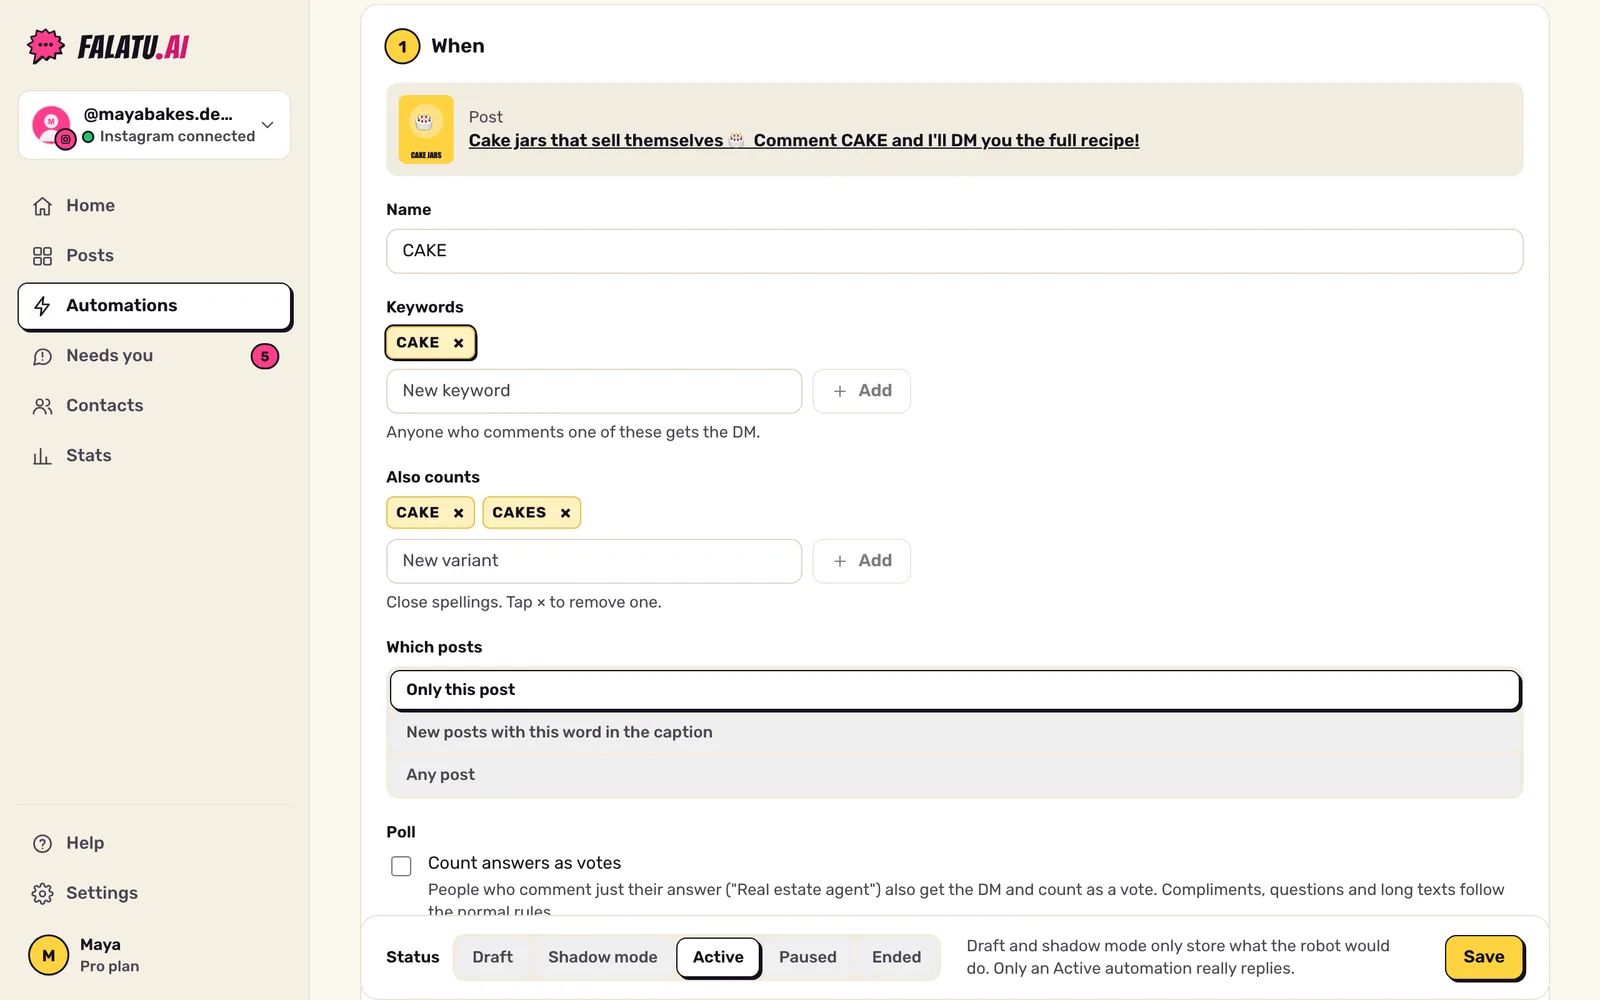Set status to Ended
This screenshot has height=1000, width=1600.
coord(897,958)
